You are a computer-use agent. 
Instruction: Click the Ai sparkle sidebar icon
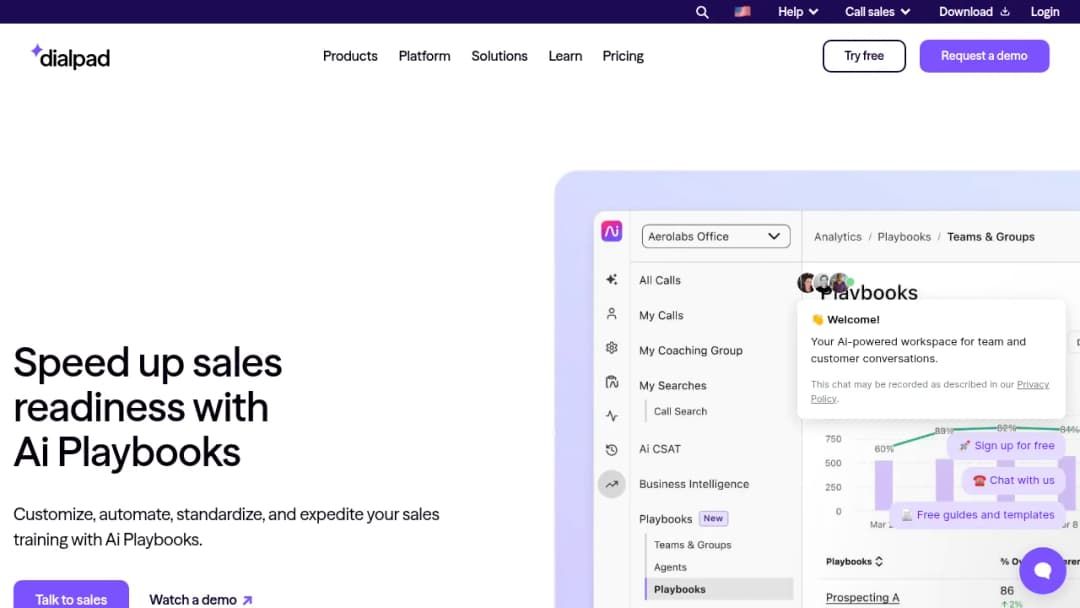612,280
